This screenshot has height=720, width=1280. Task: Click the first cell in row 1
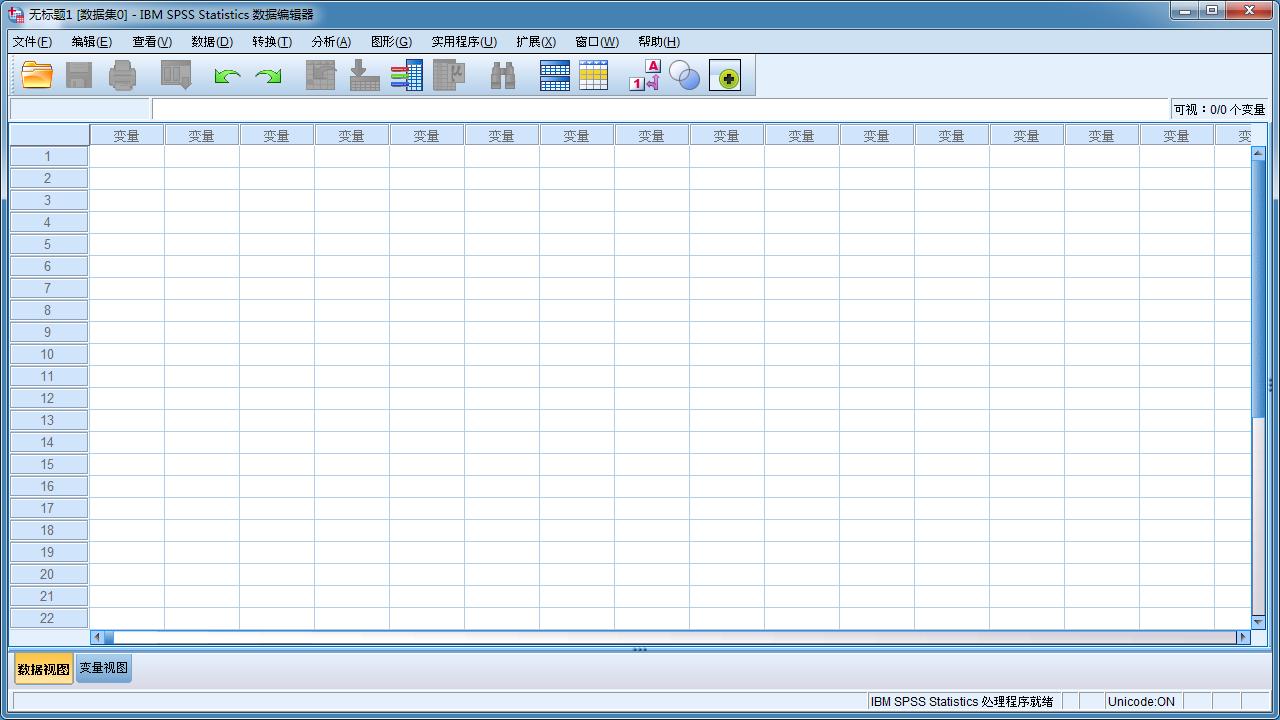[x=126, y=156]
